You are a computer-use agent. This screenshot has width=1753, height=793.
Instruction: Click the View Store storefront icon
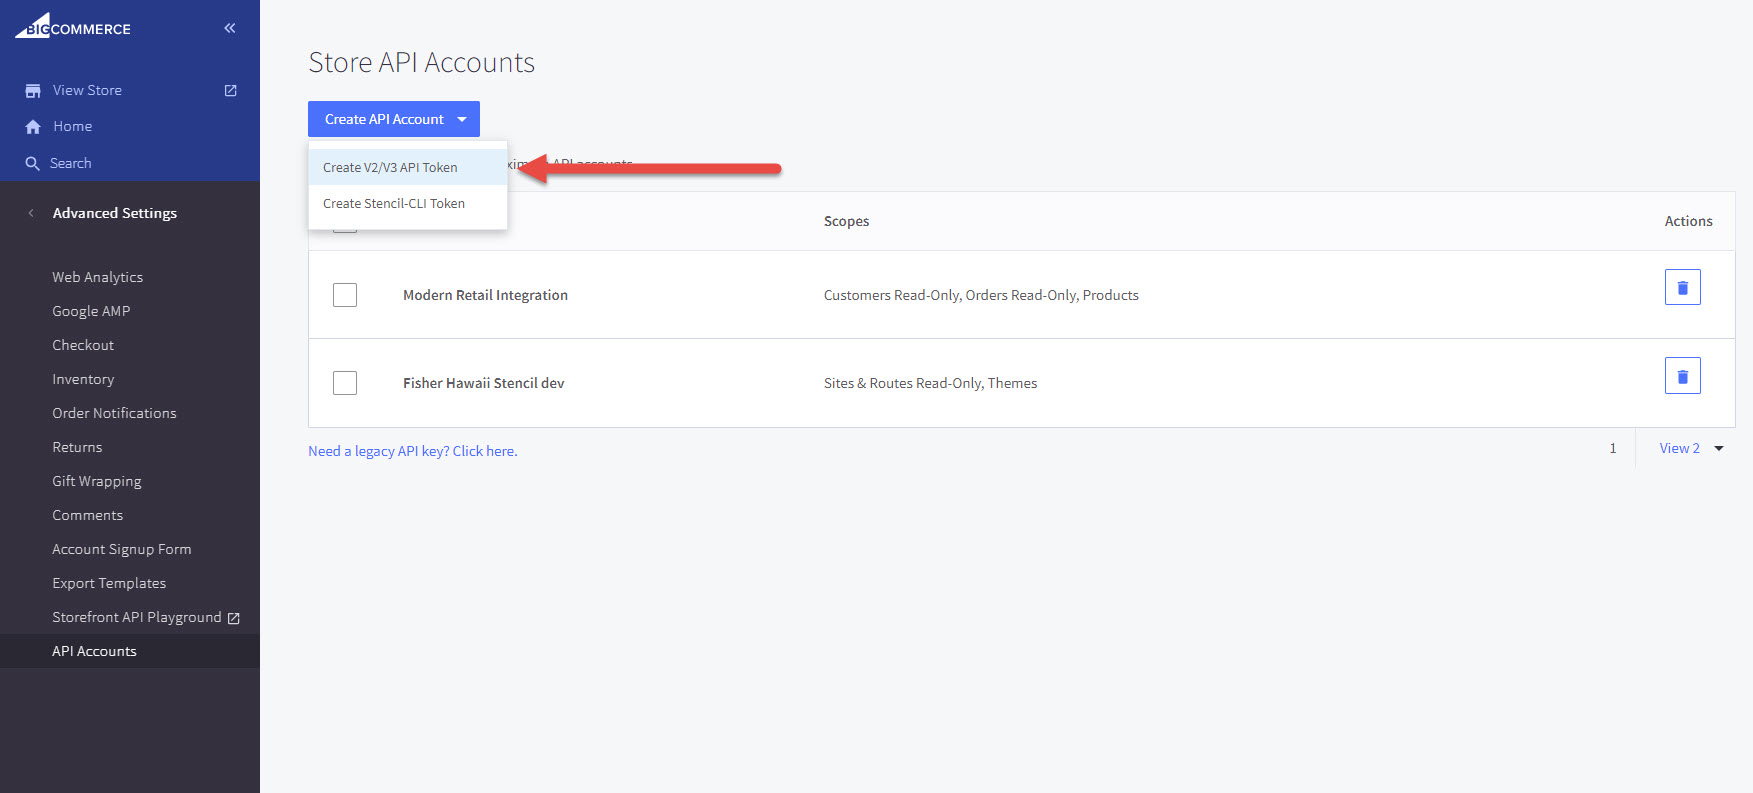33,90
